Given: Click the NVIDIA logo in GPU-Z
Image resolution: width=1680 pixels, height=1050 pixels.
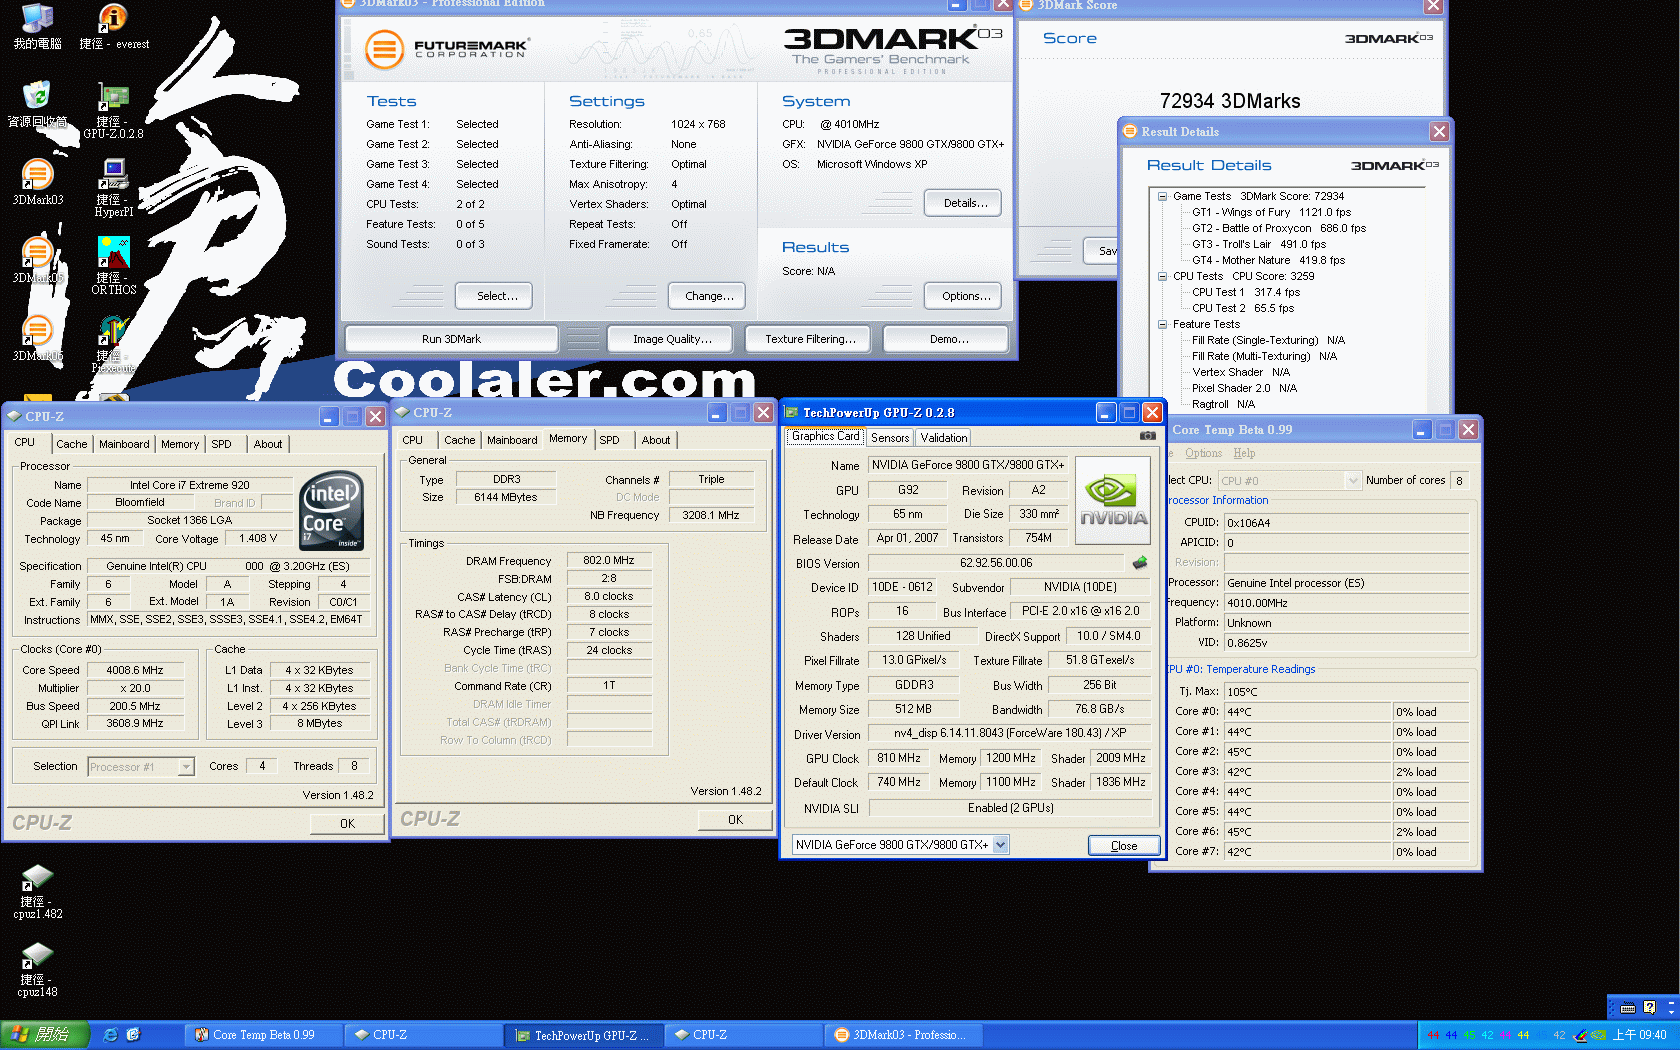Looking at the screenshot, I should click(x=1111, y=500).
